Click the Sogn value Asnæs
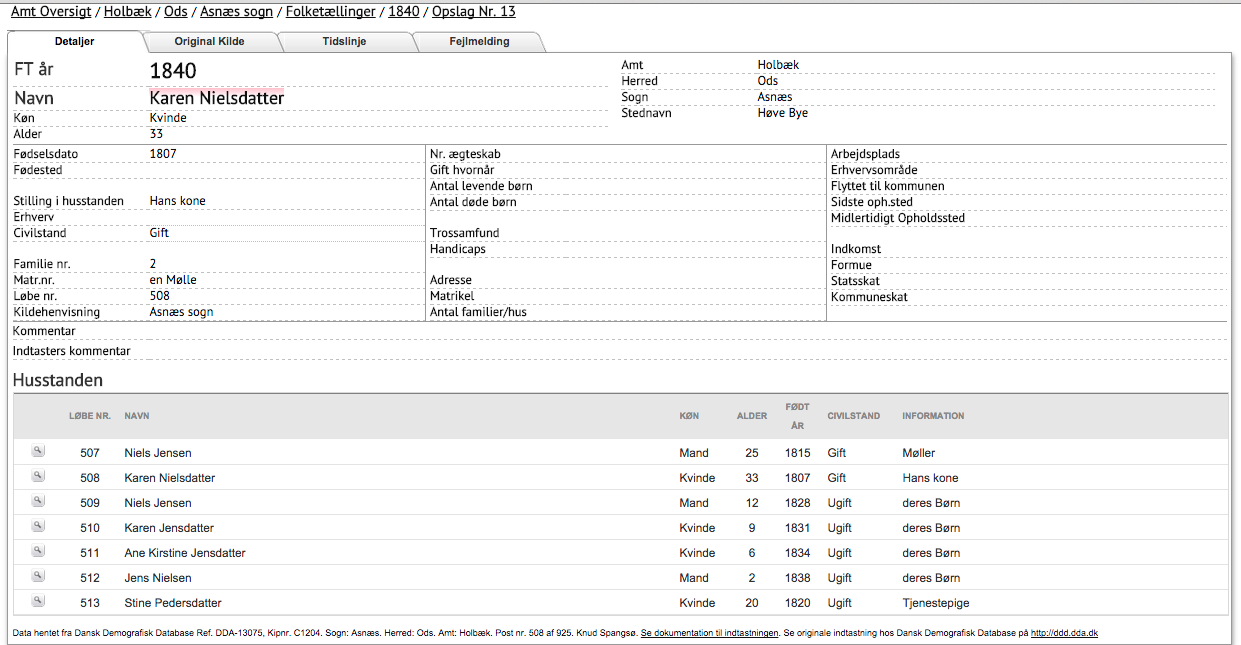Screen dimensions: 1241x645 [775, 97]
